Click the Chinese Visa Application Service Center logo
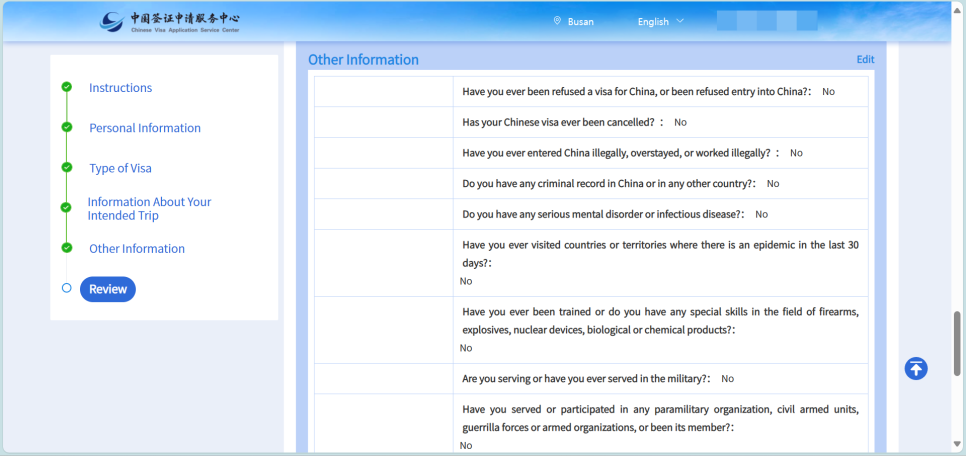 click(169, 22)
